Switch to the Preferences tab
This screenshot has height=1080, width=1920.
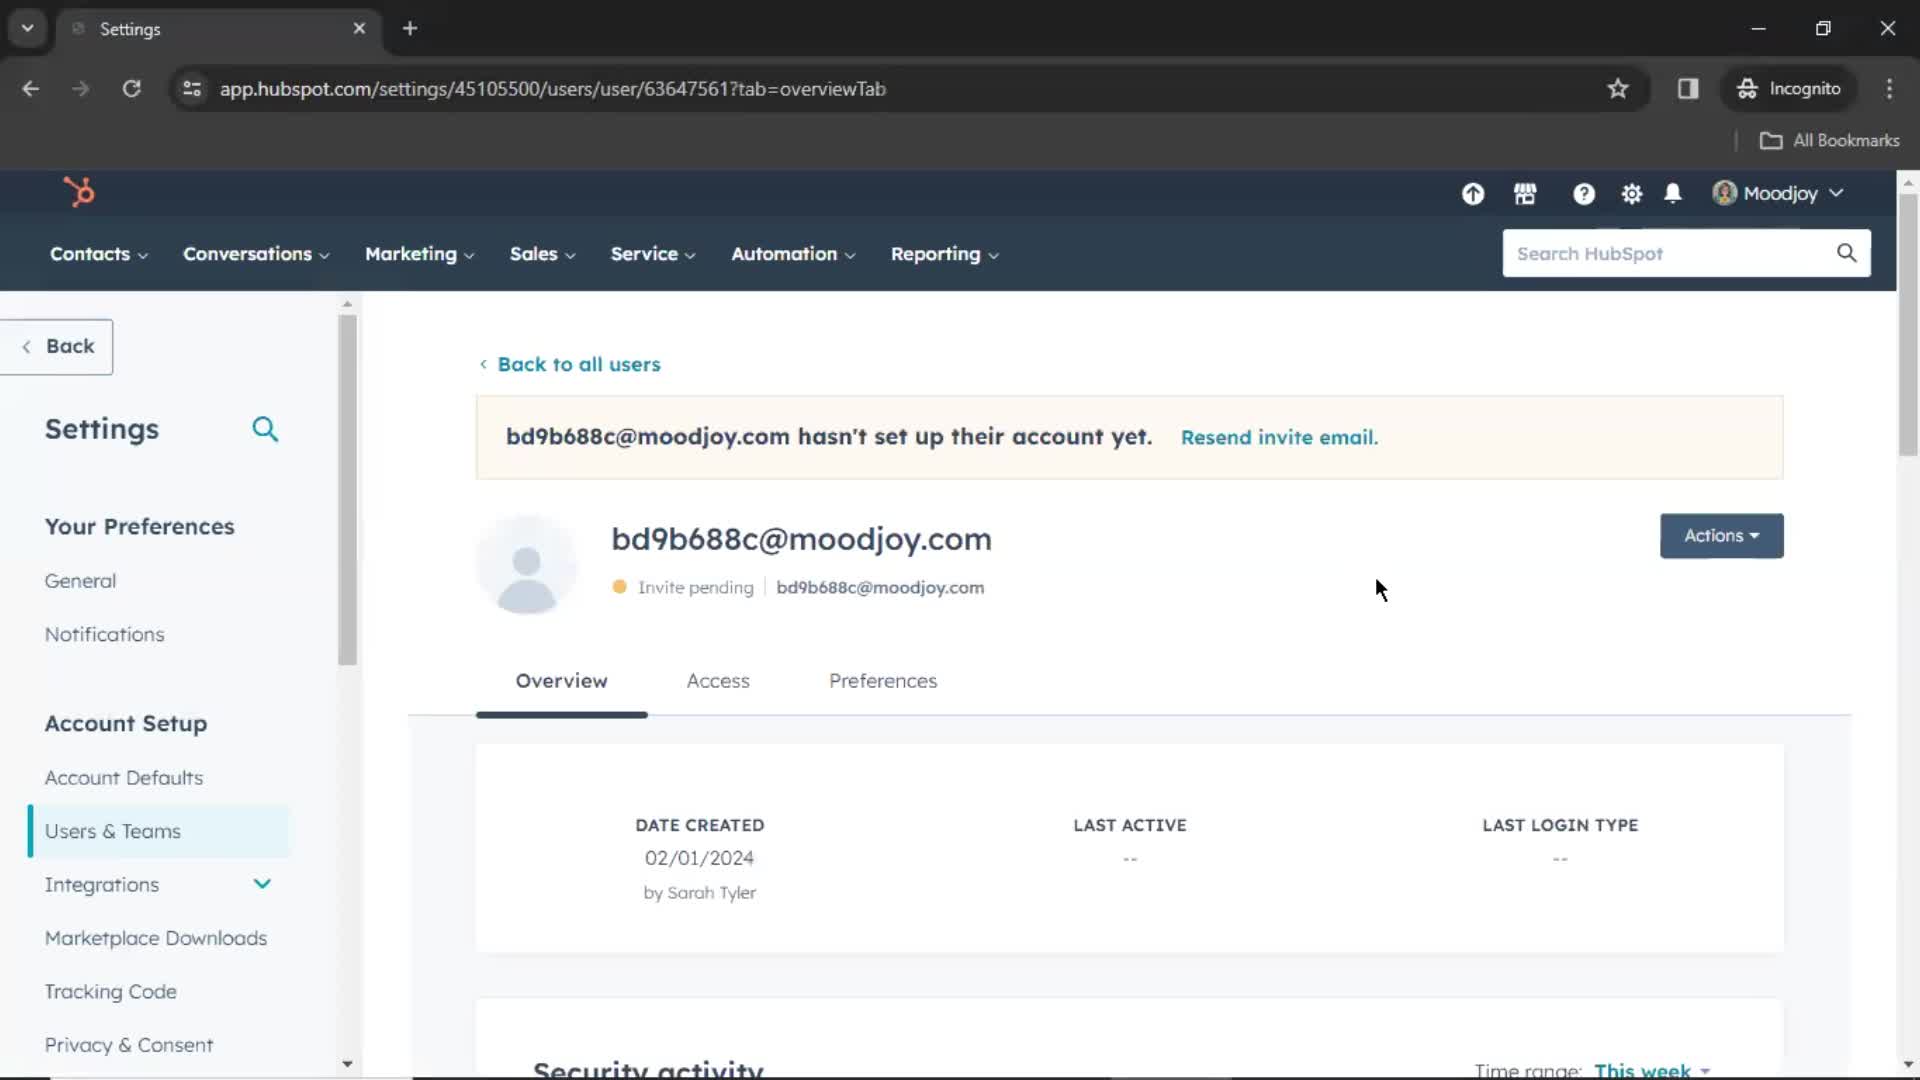click(882, 680)
